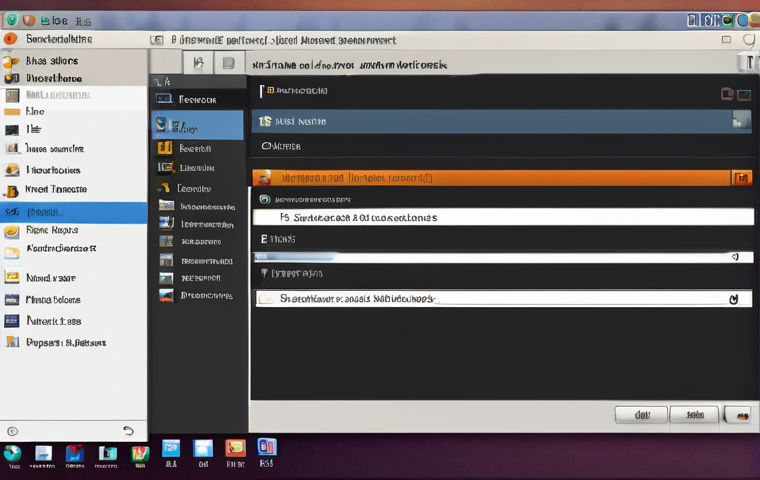760x480 pixels.
Task: Click the orange round icon in the left header
Action: (10, 39)
